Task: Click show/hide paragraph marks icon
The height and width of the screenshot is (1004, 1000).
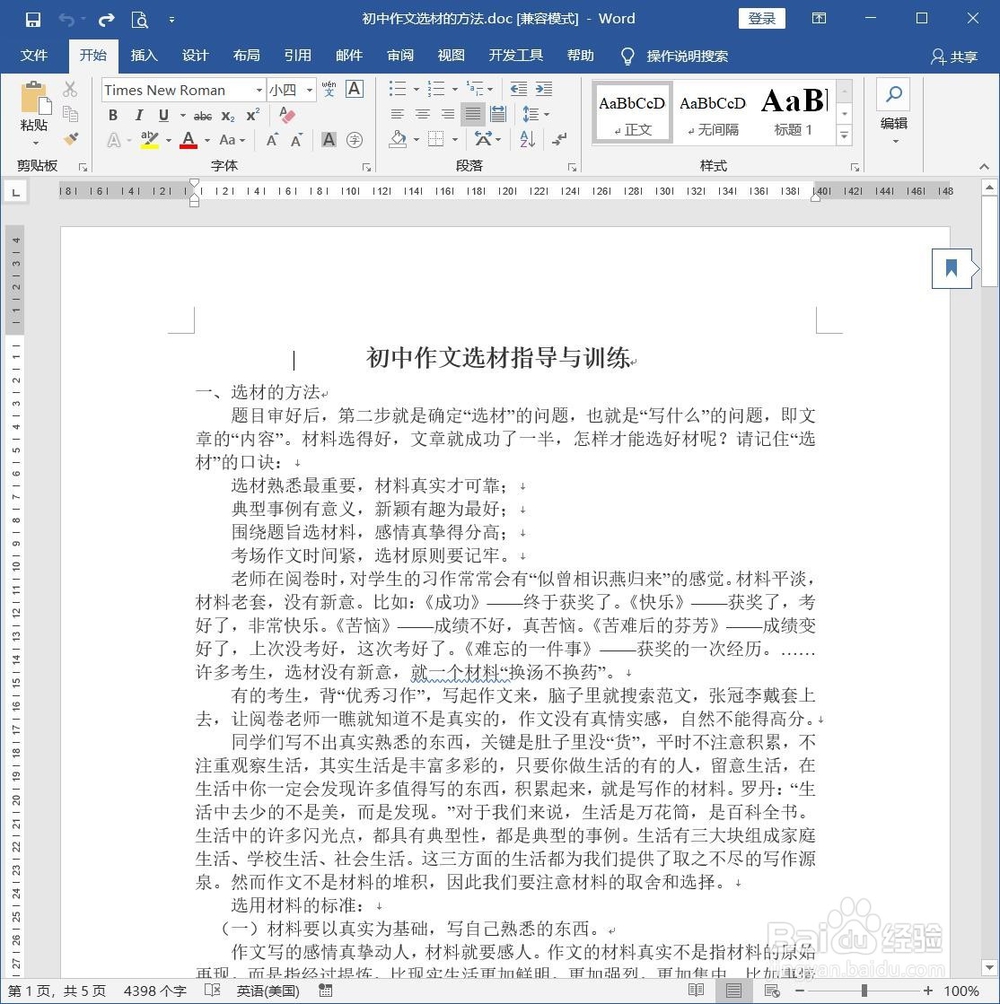Action: 559,139
